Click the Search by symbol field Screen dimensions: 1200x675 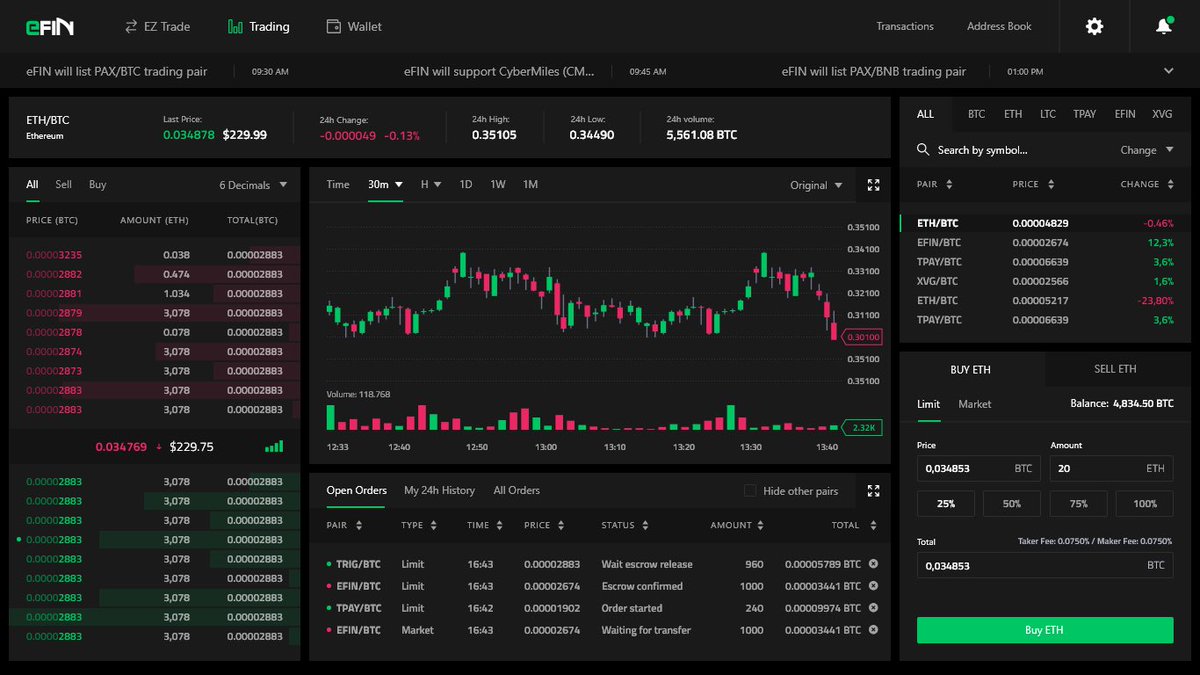click(x=982, y=150)
